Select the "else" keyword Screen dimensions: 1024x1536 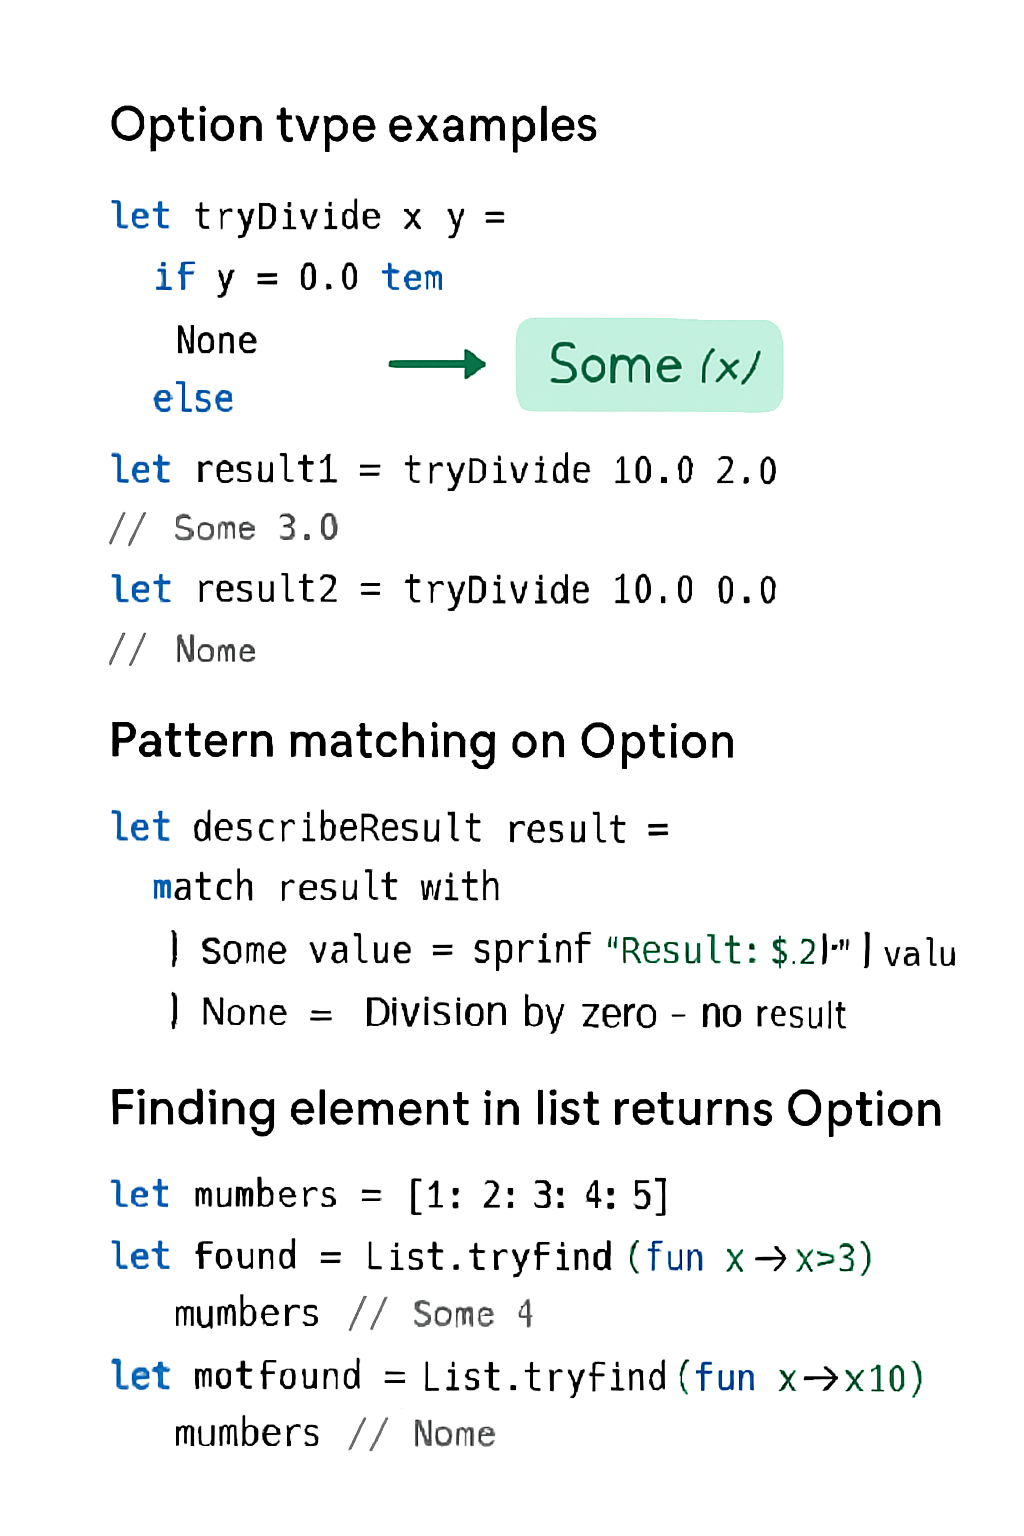pos(193,399)
